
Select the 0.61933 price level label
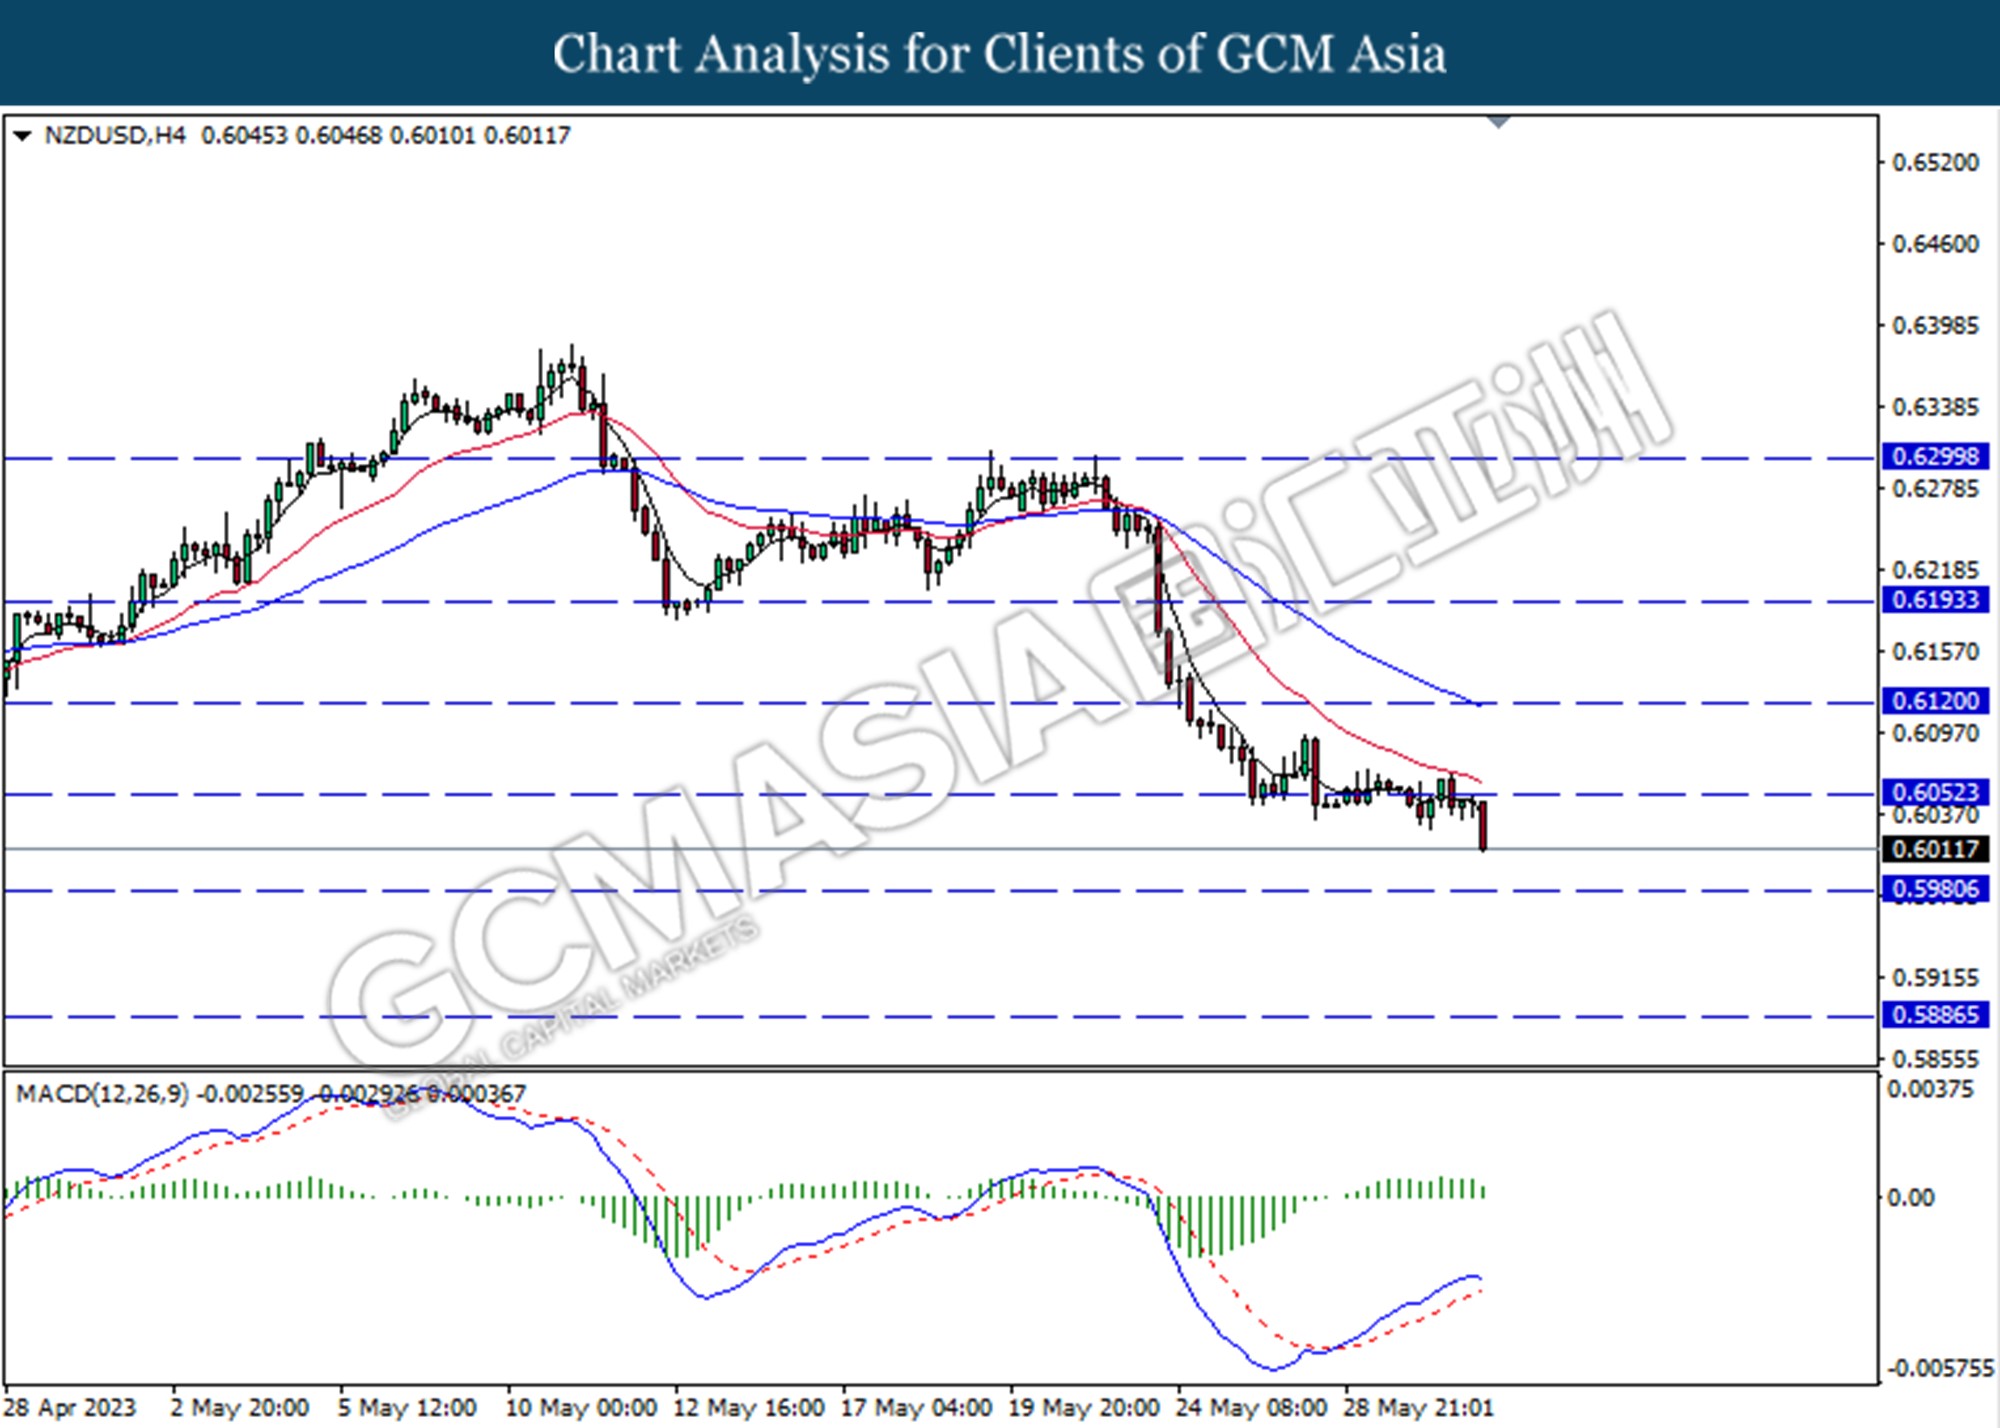coord(1935,599)
